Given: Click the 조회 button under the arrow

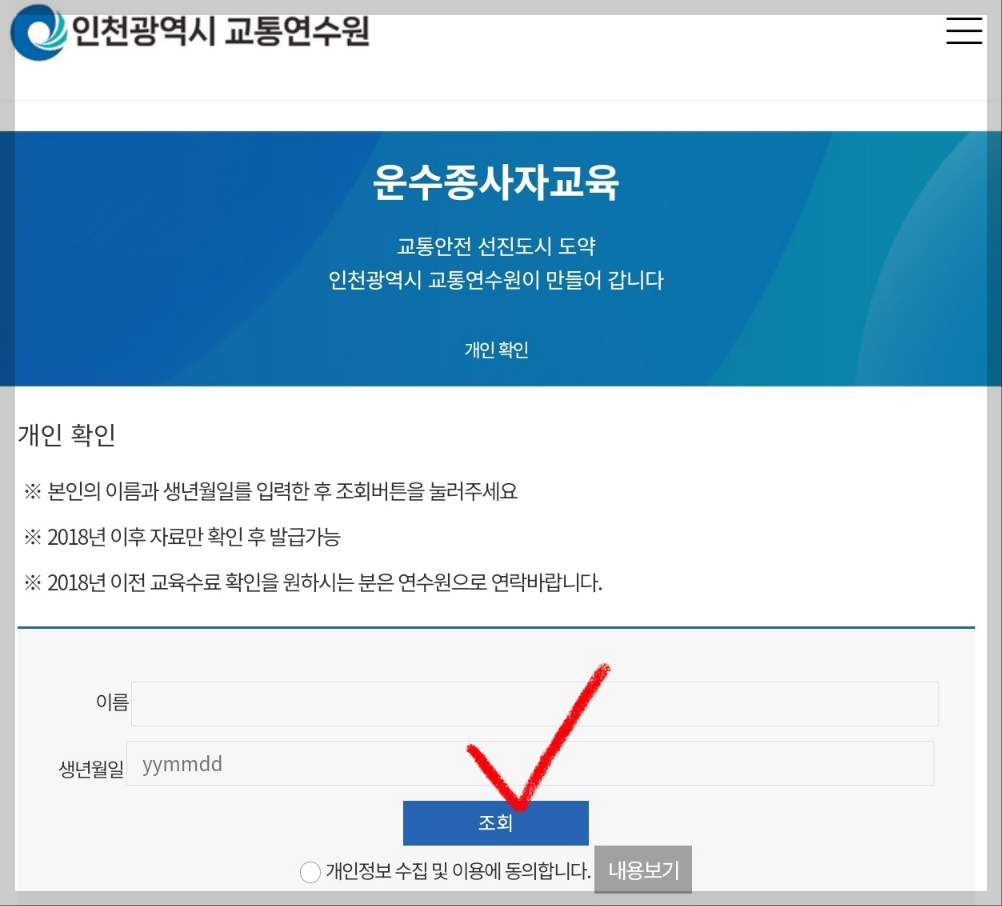Looking at the screenshot, I should pos(496,822).
